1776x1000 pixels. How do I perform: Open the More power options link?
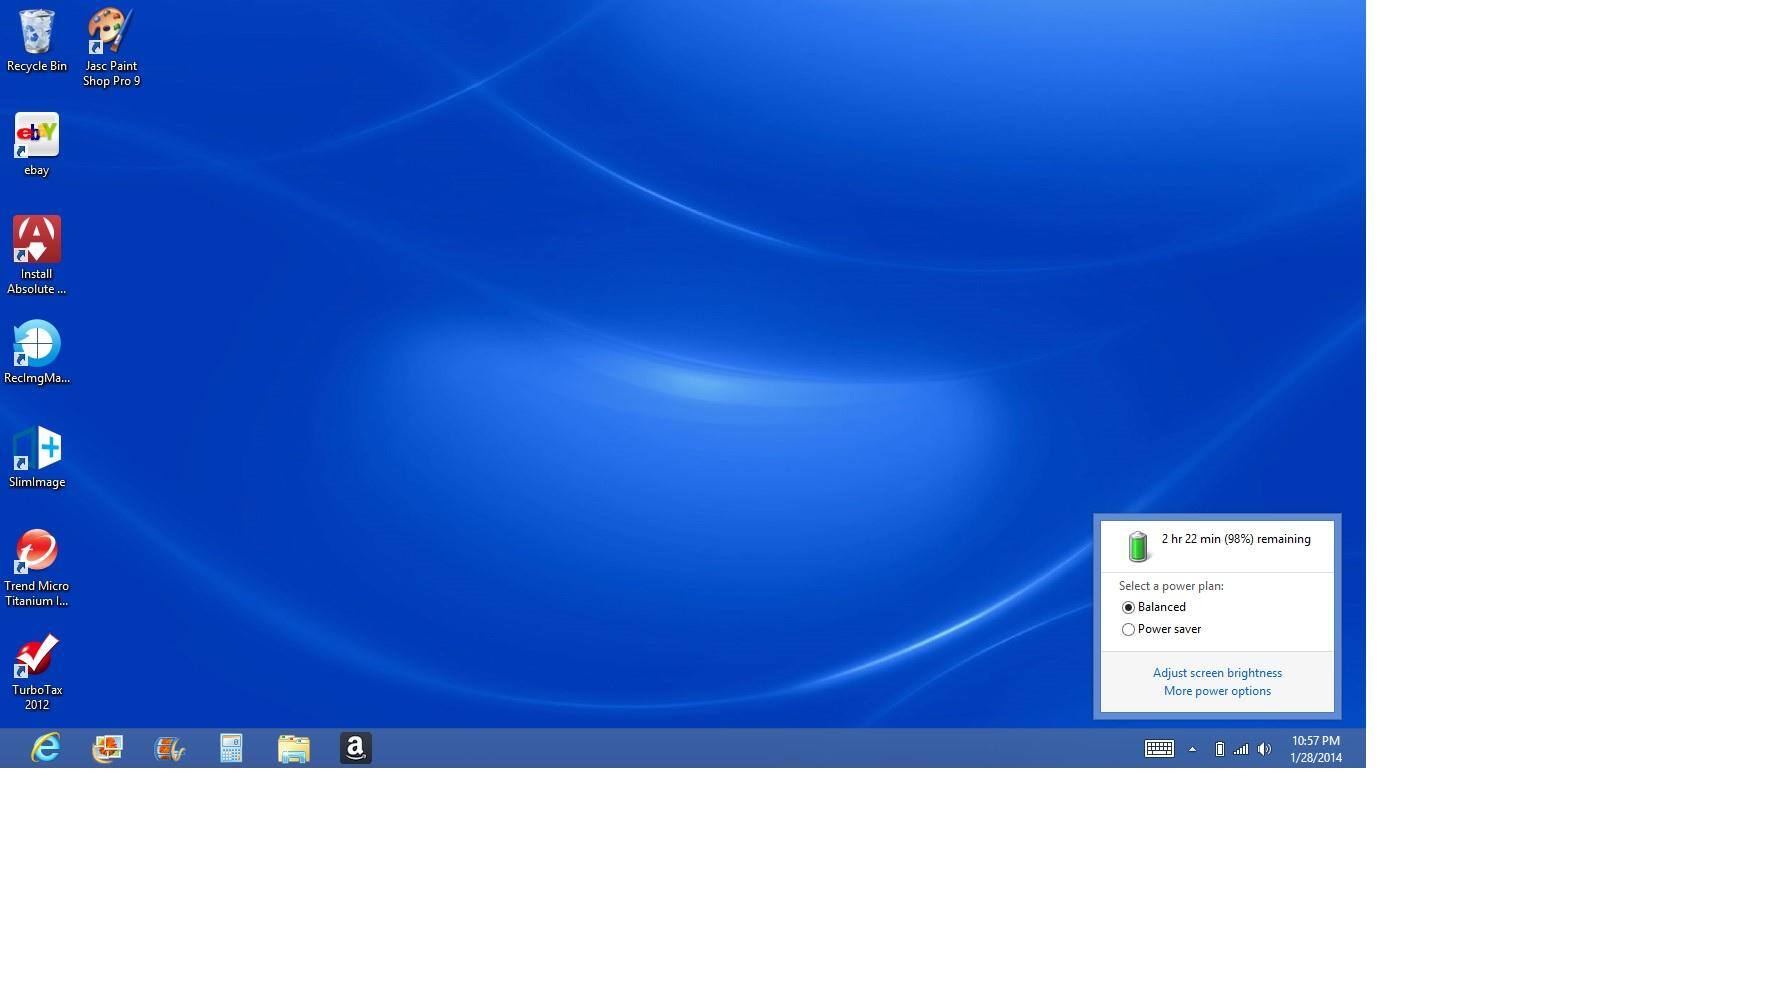1217,691
